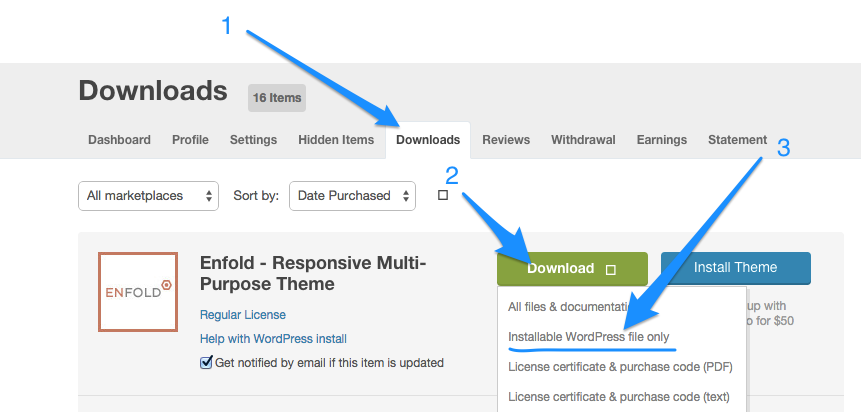
Task: Open the Help with WordPress install link
Action: (273, 339)
